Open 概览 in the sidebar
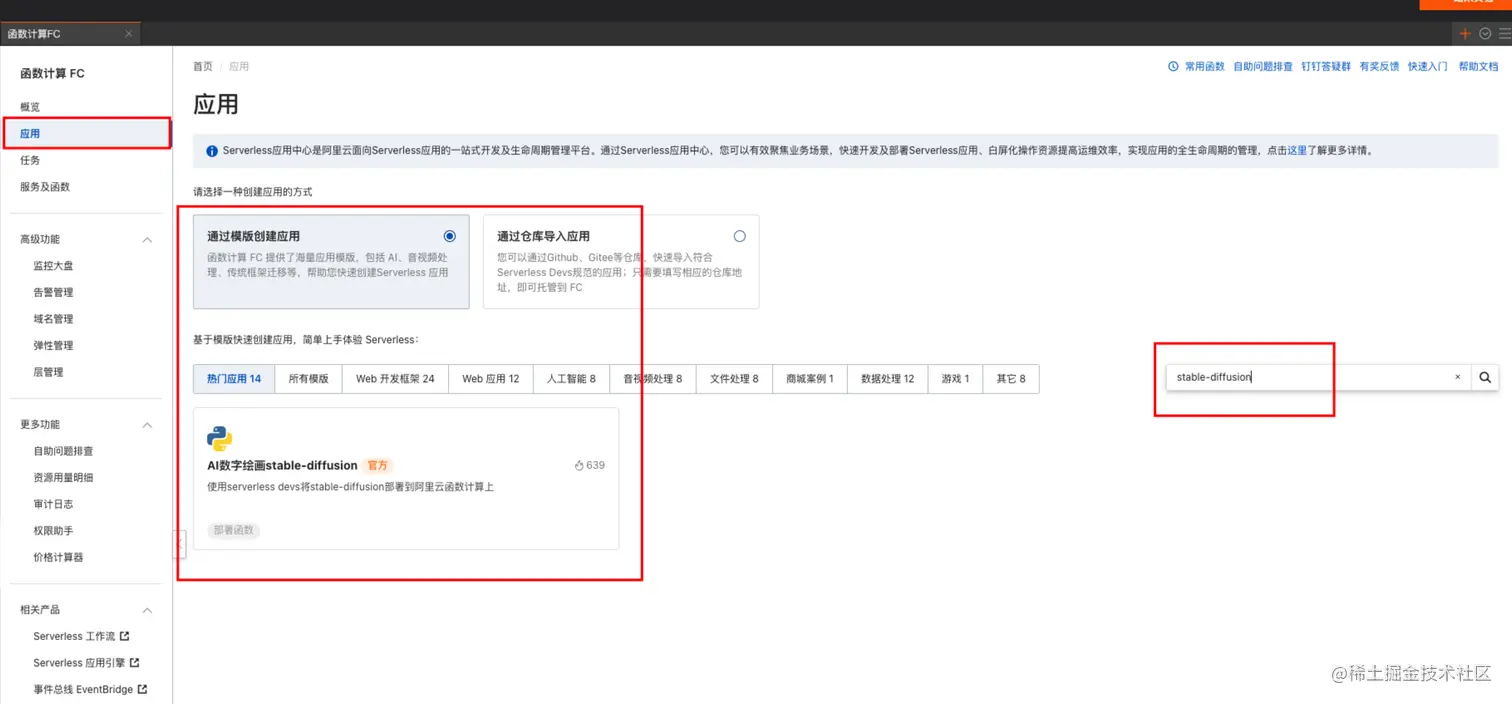This screenshot has height=704, width=1512. pos(30,107)
